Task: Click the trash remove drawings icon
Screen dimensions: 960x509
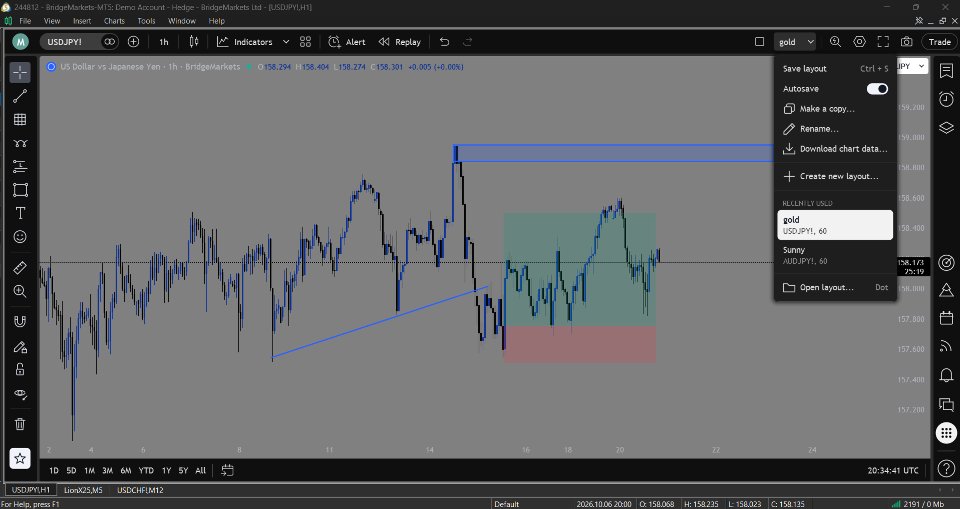Action: [x=20, y=423]
